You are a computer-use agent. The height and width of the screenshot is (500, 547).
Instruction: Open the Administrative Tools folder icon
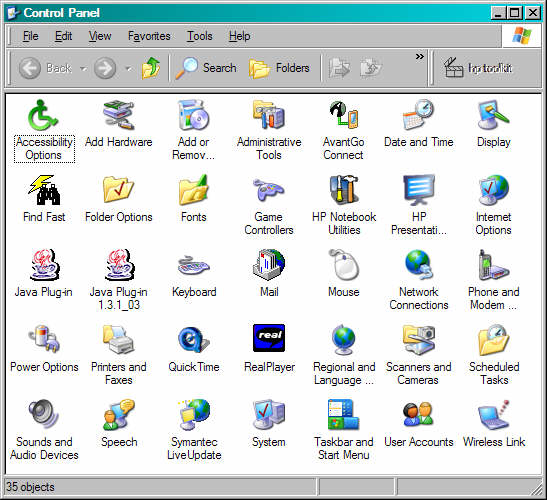click(x=269, y=115)
